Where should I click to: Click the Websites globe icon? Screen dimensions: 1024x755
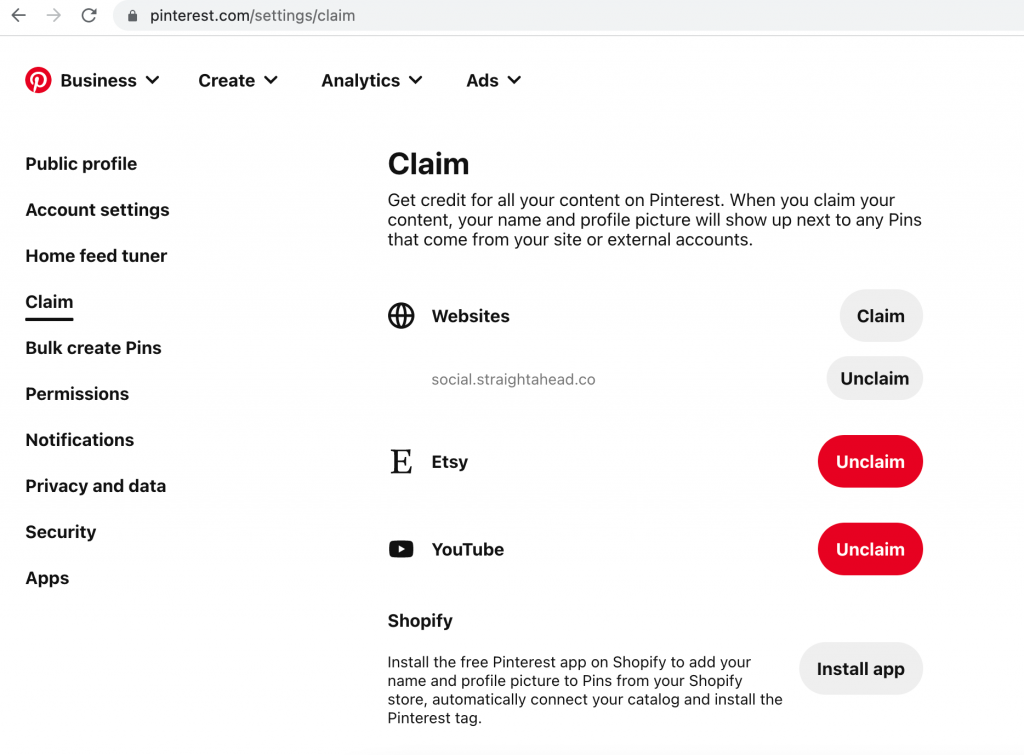(x=401, y=315)
